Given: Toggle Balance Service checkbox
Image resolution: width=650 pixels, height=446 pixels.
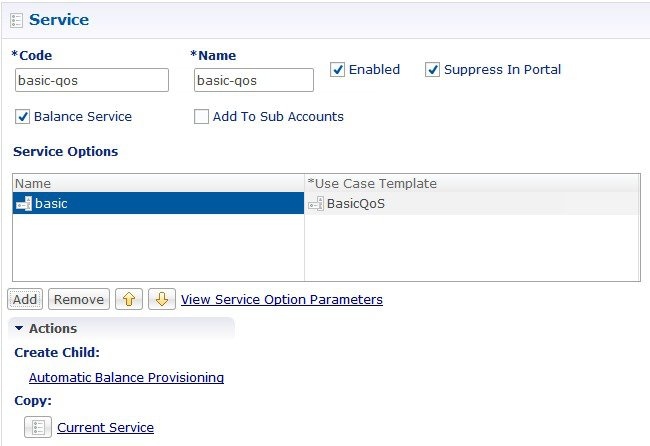Looking at the screenshot, I should [x=22, y=116].
